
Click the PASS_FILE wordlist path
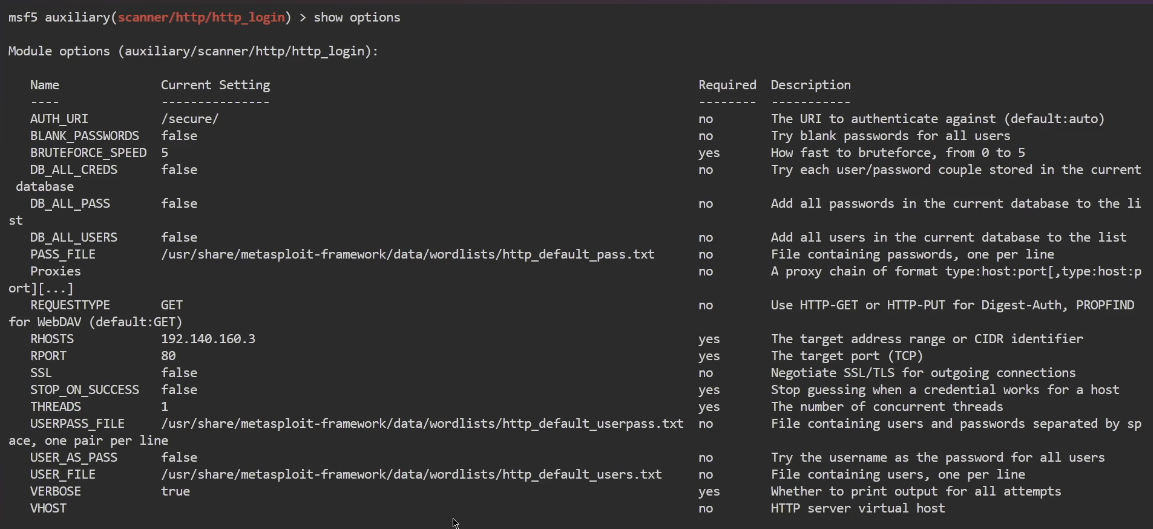pos(407,254)
